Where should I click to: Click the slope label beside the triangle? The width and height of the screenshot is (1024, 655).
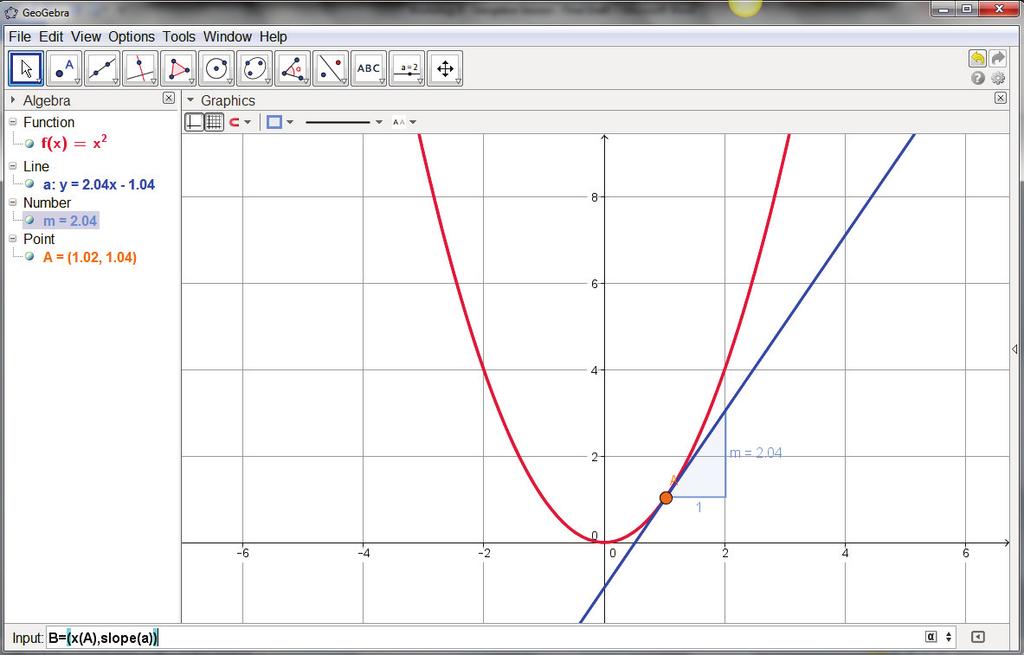click(756, 453)
